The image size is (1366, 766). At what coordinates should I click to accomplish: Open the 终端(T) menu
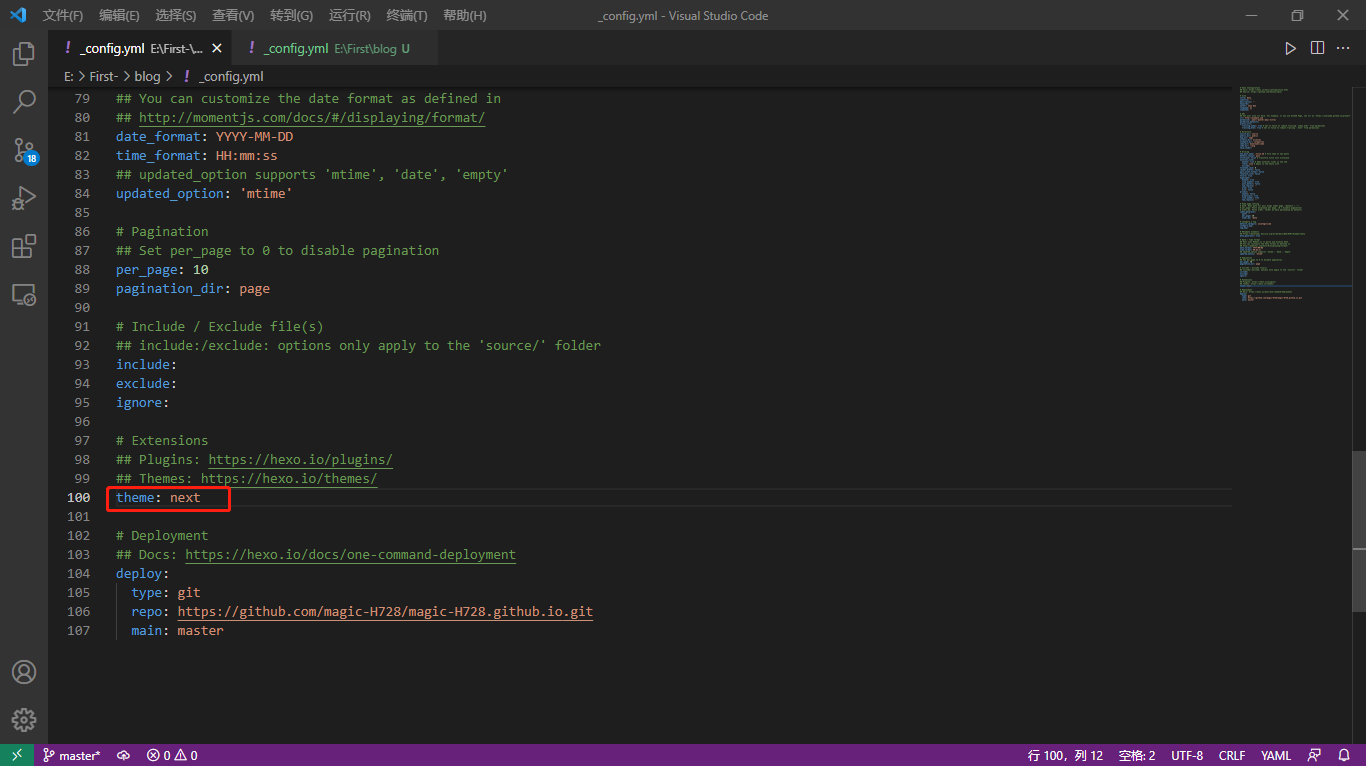[407, 15]
